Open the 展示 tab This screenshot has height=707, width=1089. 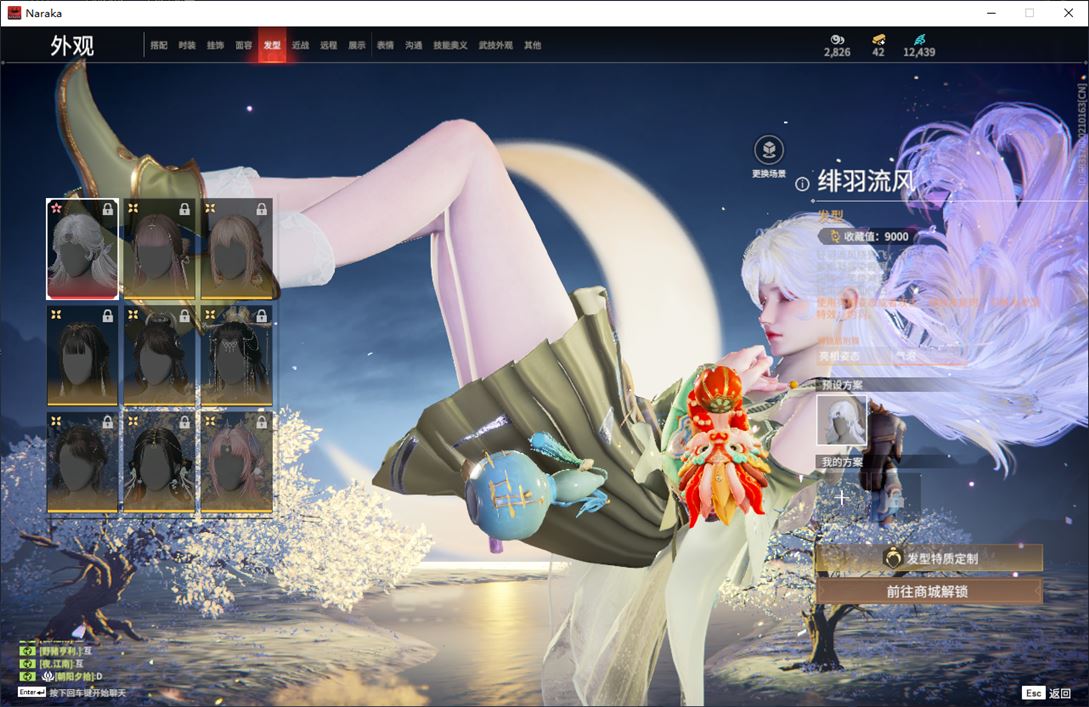coord(357,45)
